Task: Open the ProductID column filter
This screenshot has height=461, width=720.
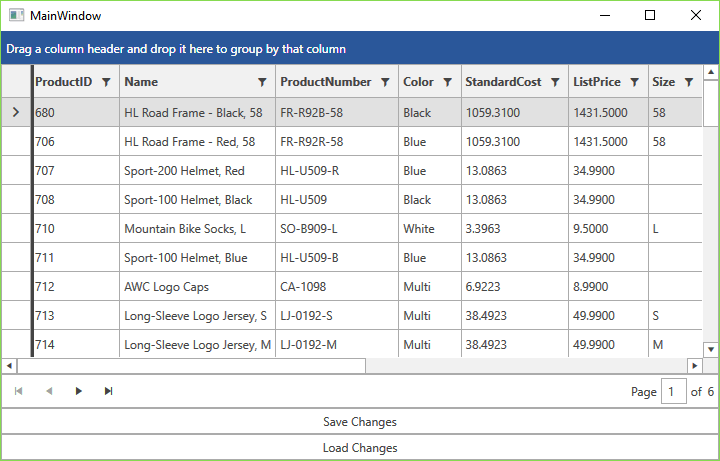Action: (106, 82)
